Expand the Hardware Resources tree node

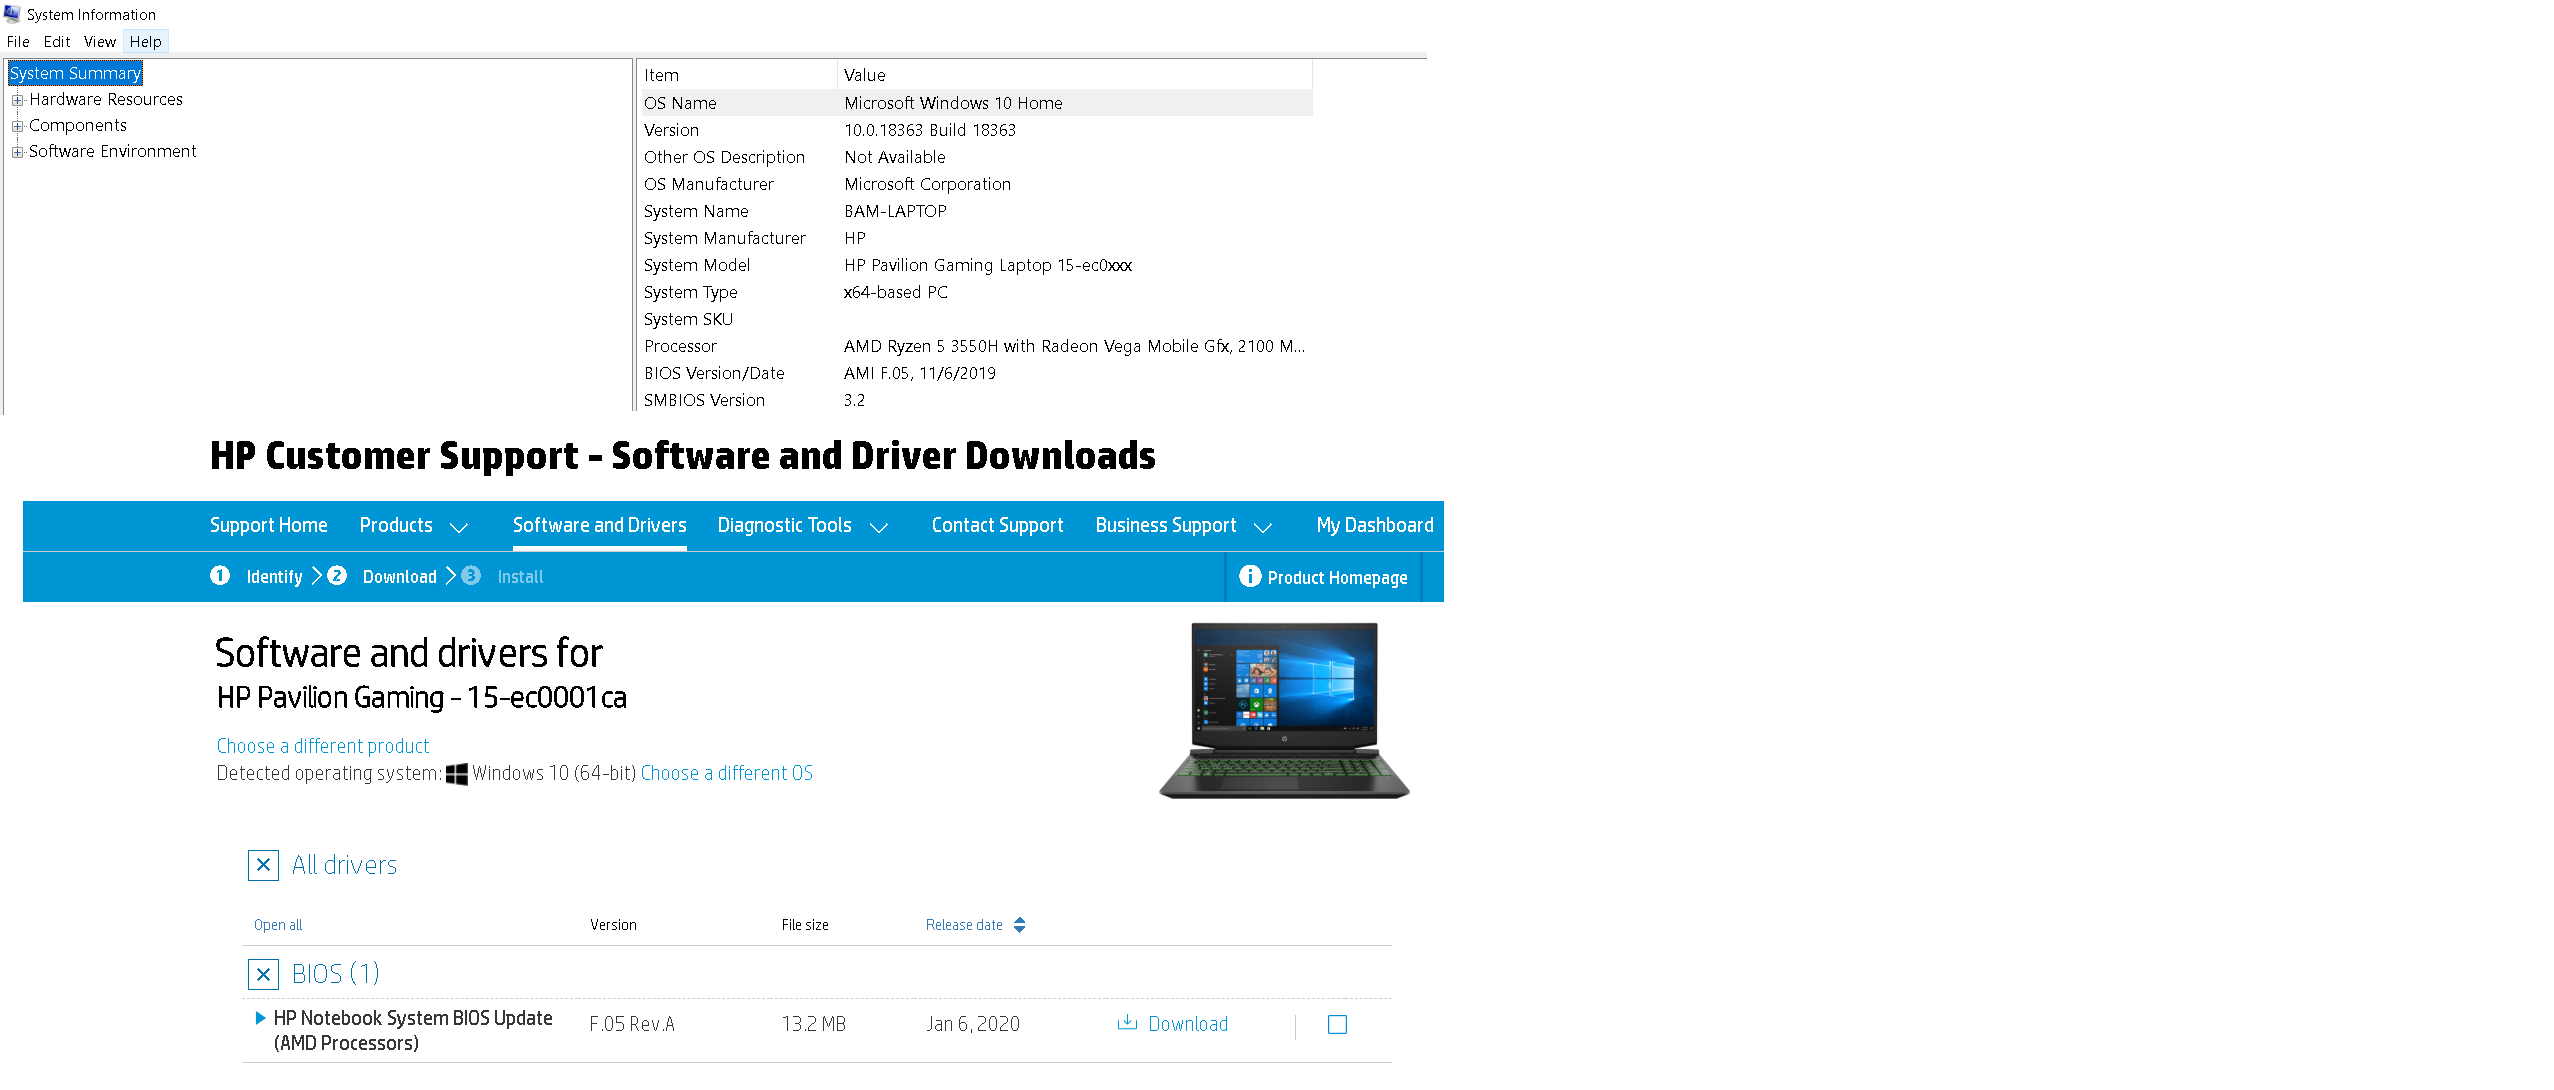click(x=17, y=100)
